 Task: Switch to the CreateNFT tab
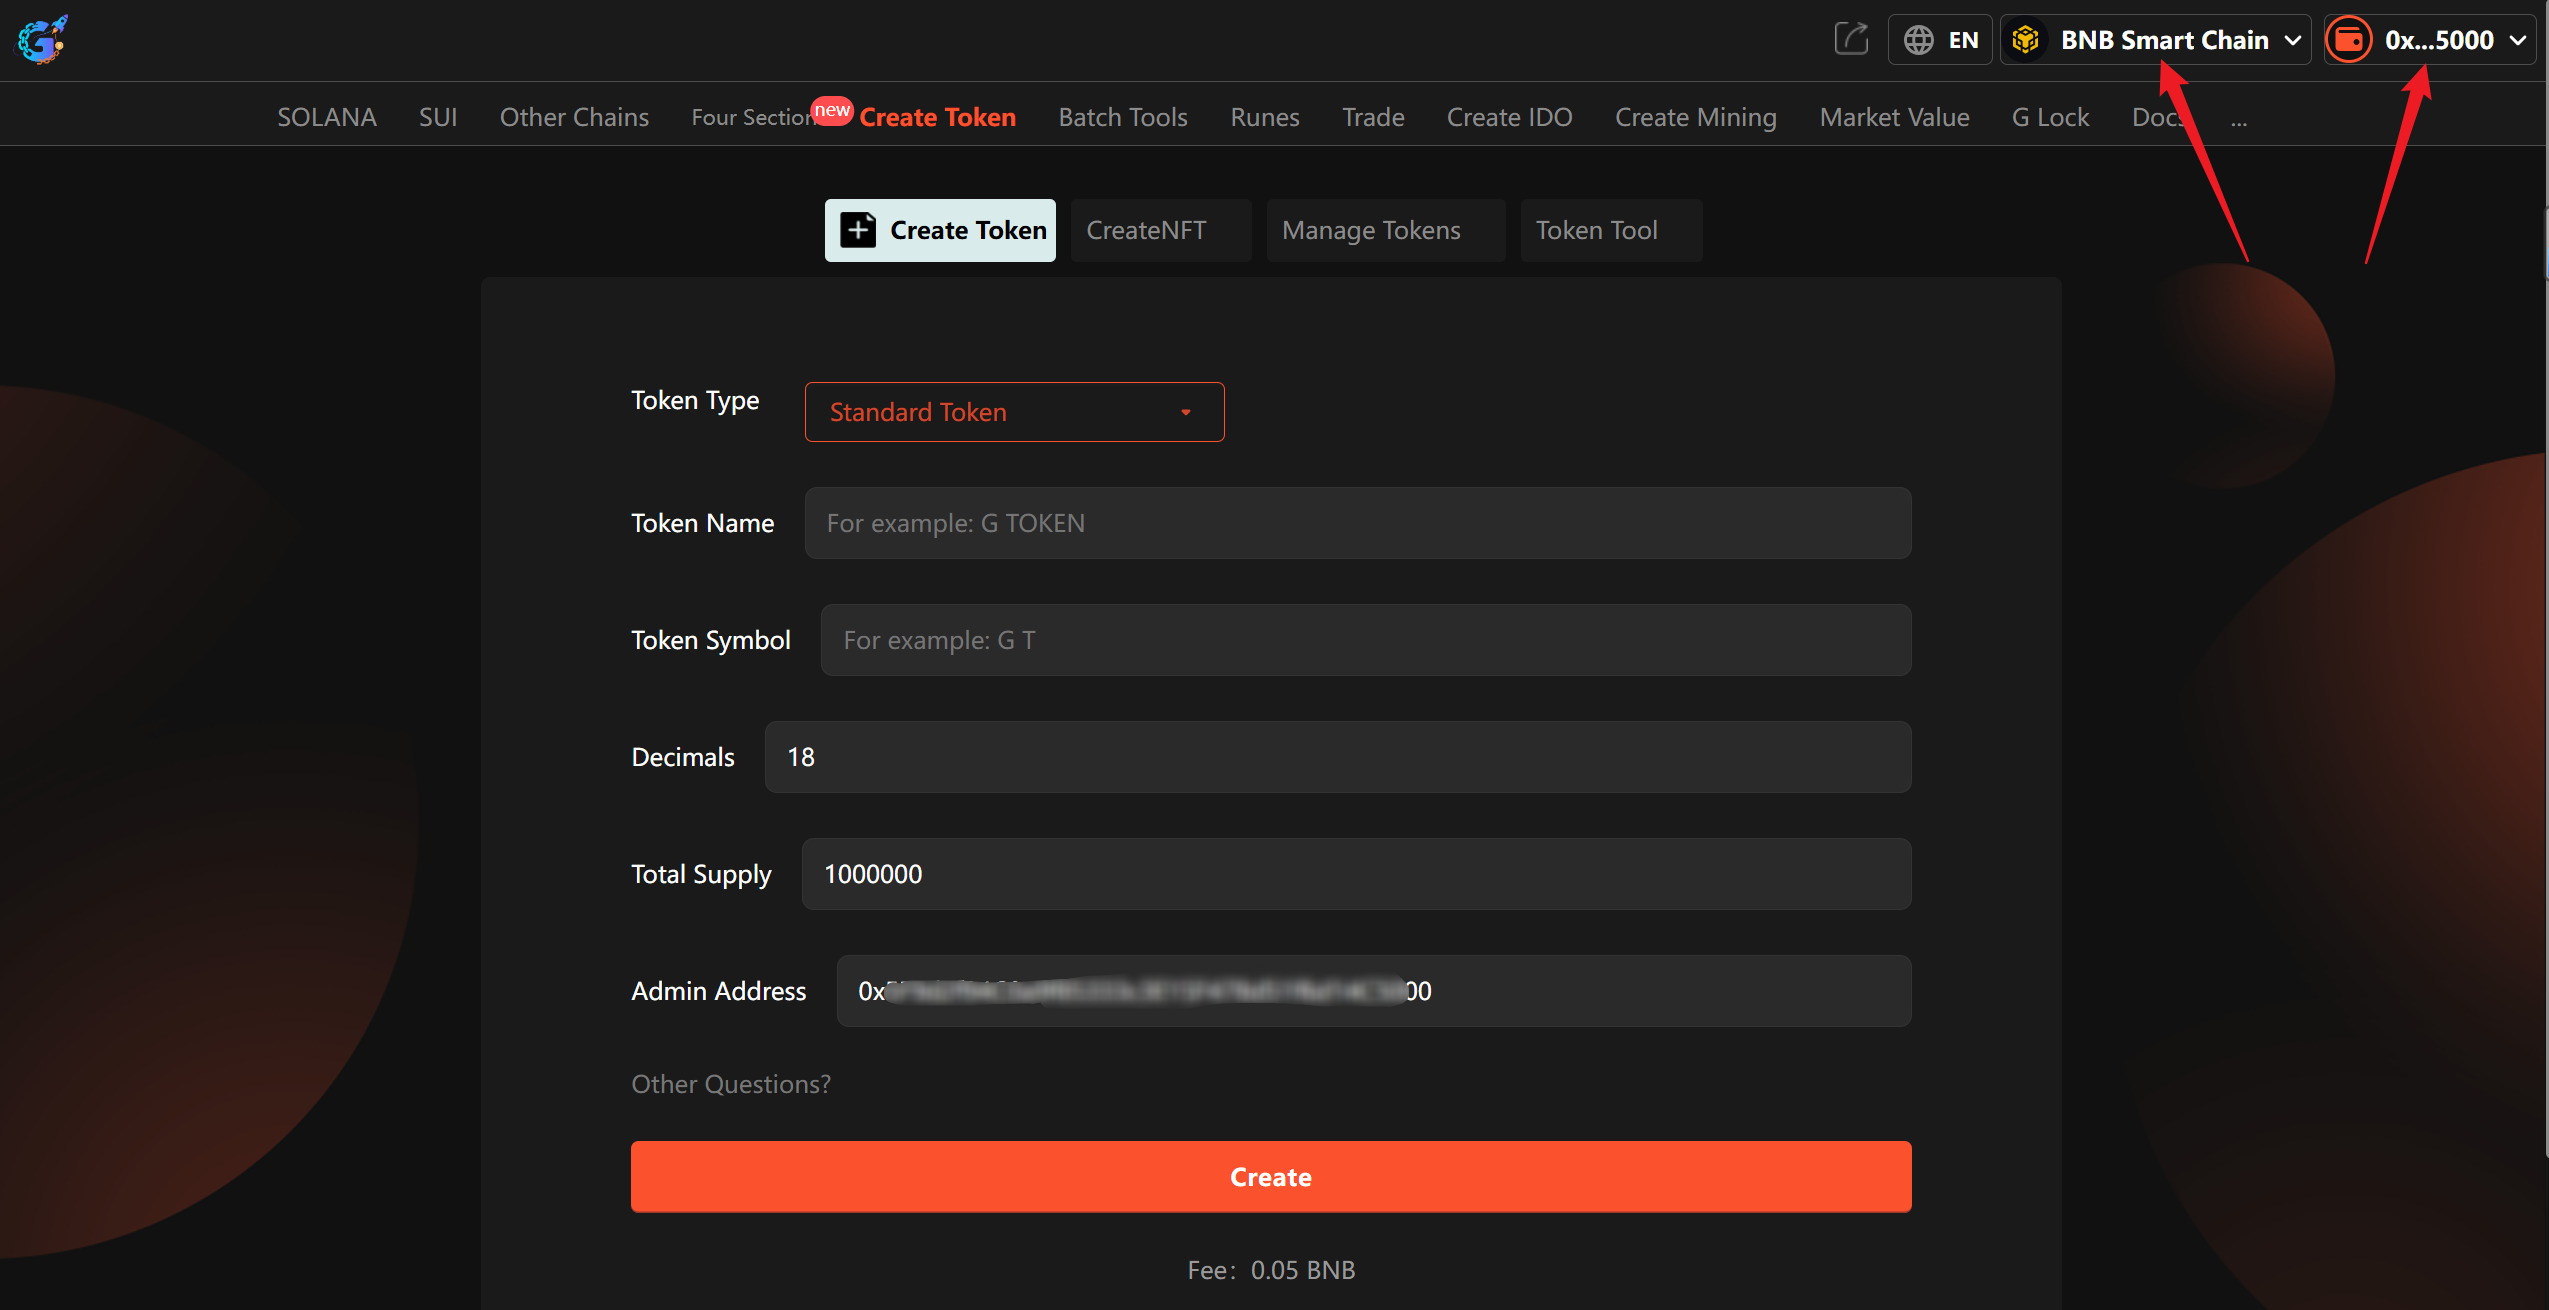[x=1146, y=230]
